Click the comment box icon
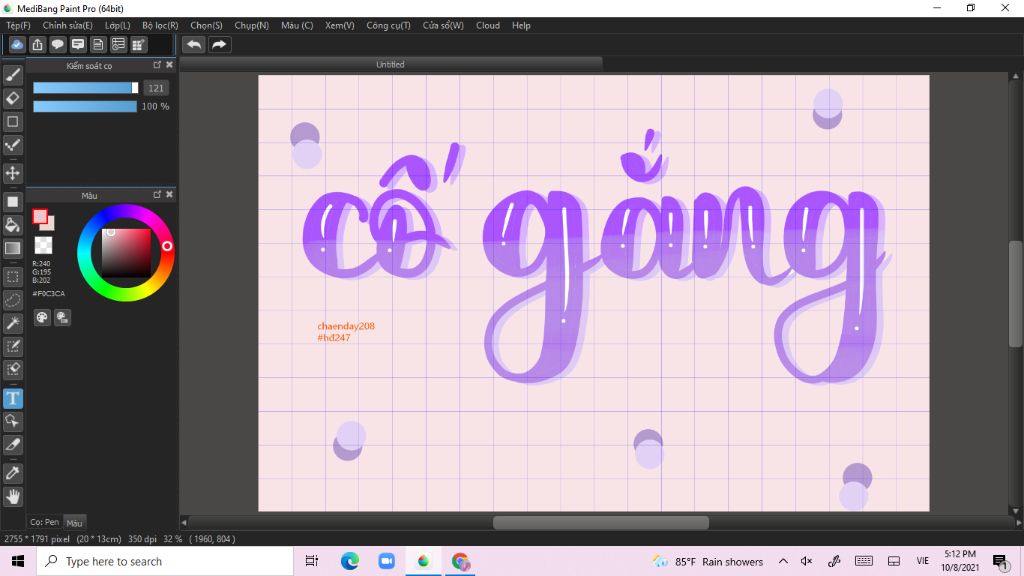Viewport: 1024px width, 576px height. click(x=78, y=44)
